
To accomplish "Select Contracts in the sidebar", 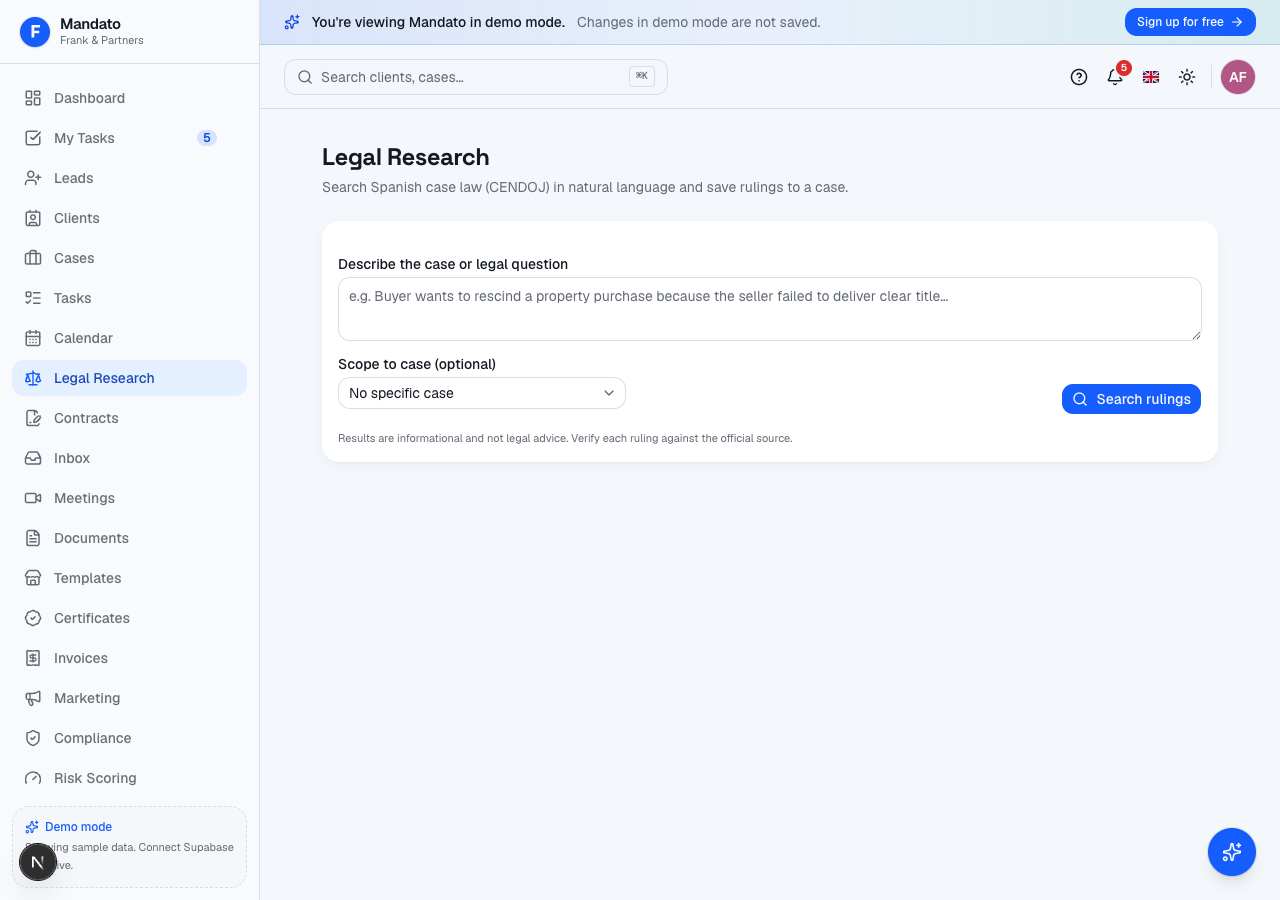I will click(129, 418).
